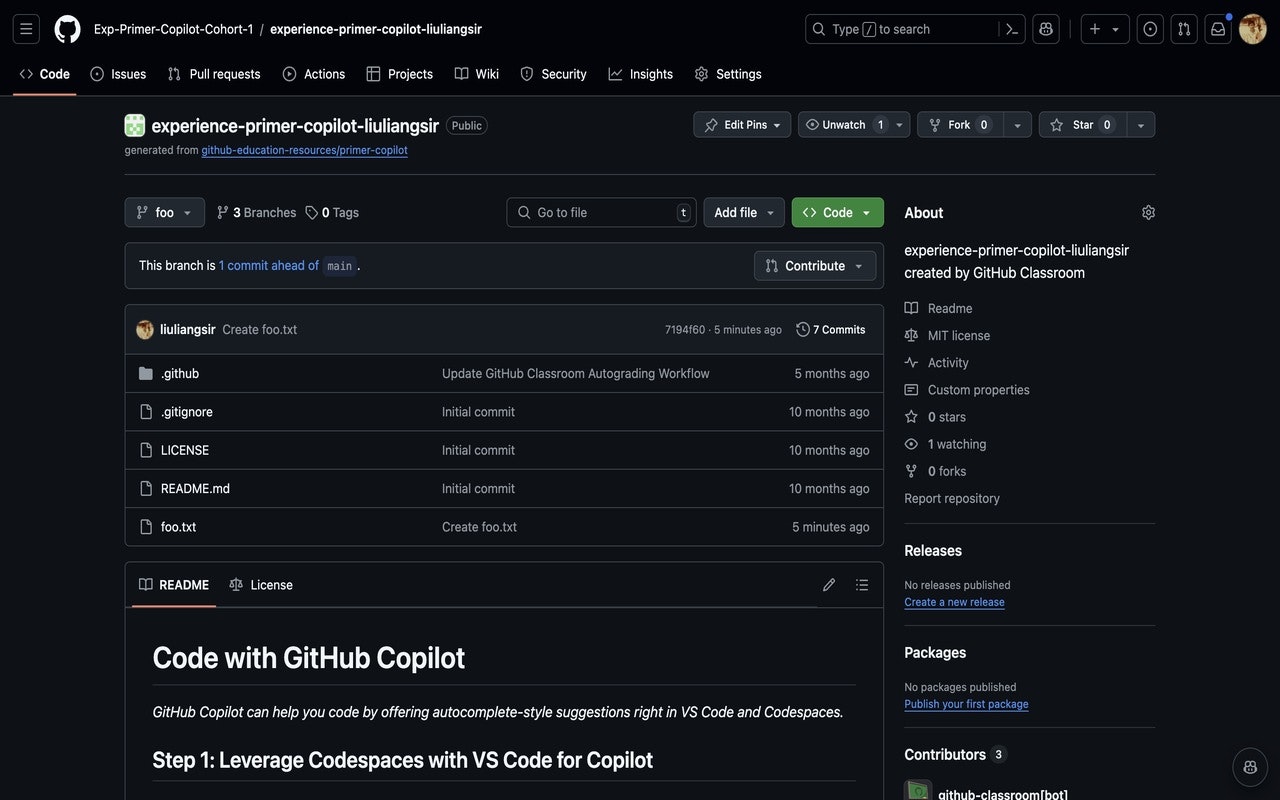Open commit hash 7194f60
Image resolution: width=1280 pixels, height=800 pixels.
pos(685,330)
